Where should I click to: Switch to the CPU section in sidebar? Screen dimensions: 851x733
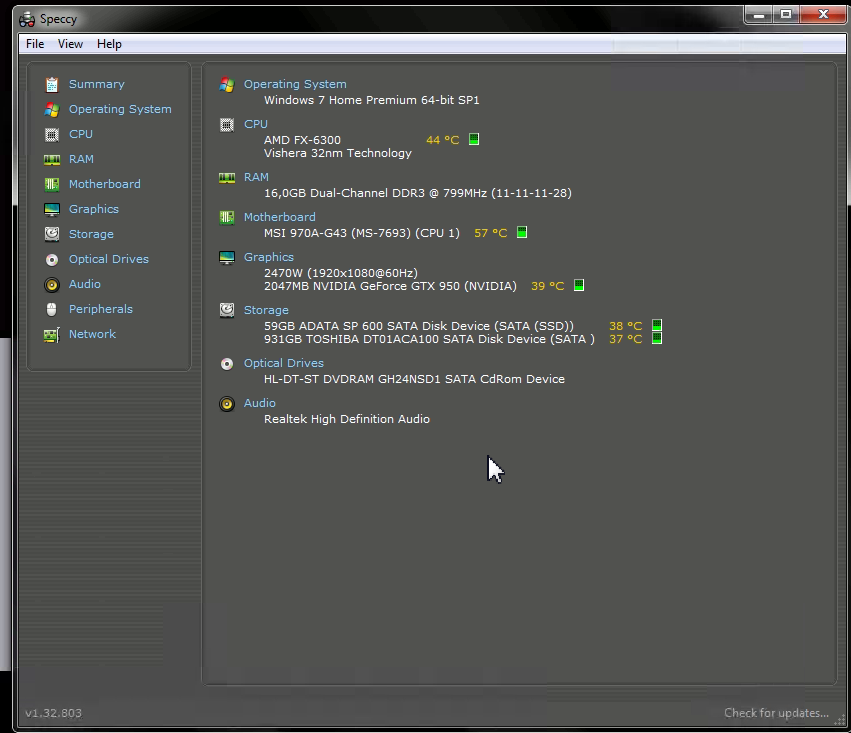click(x=81, y=134)
